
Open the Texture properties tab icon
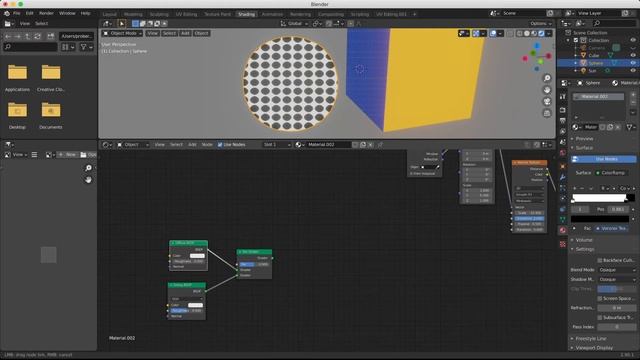tap(563, 244)
